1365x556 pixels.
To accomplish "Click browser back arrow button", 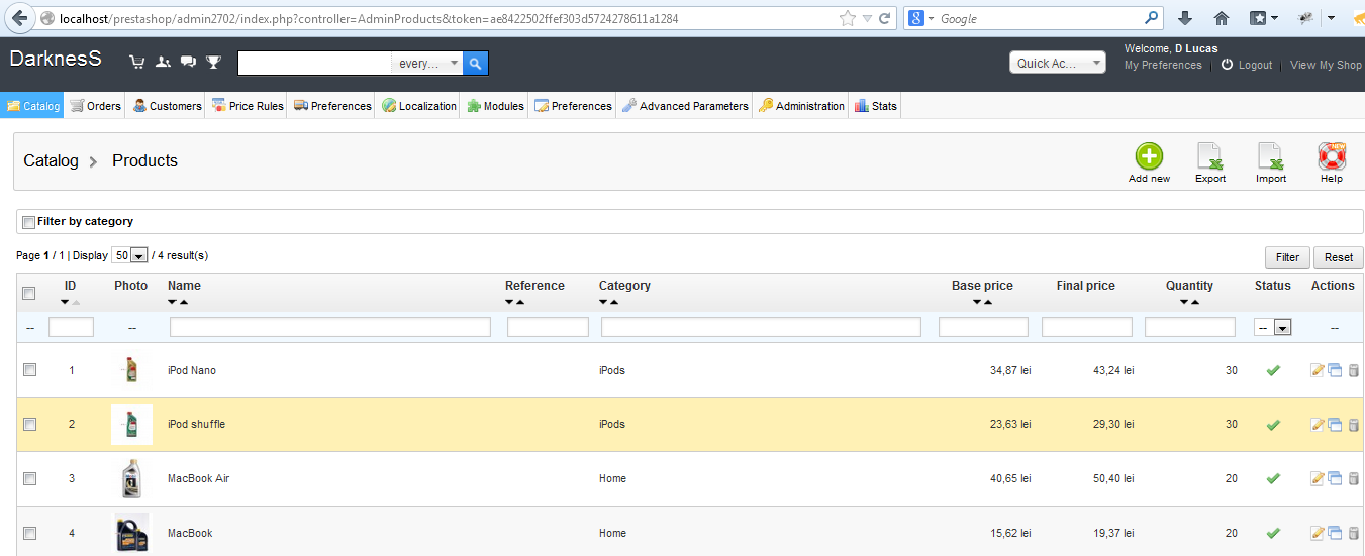I will (x=19, y=18).
